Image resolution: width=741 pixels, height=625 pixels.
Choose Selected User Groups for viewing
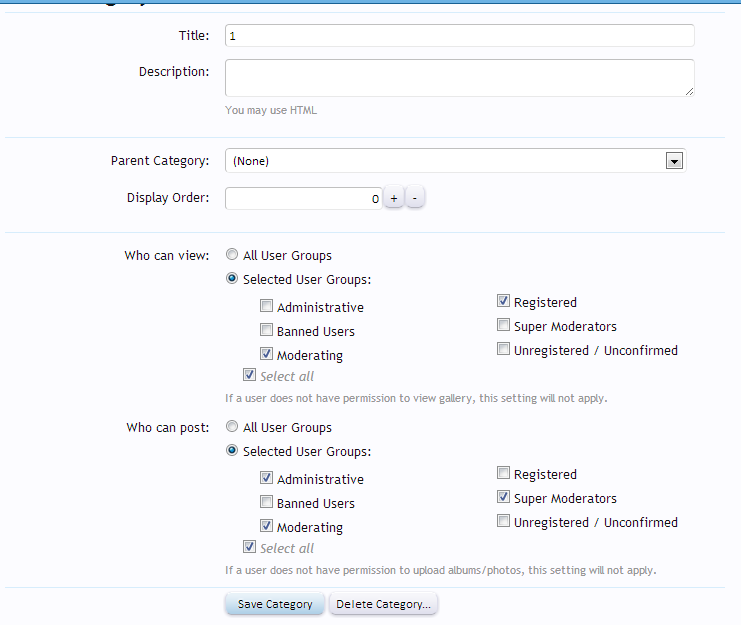pos(232,280)
